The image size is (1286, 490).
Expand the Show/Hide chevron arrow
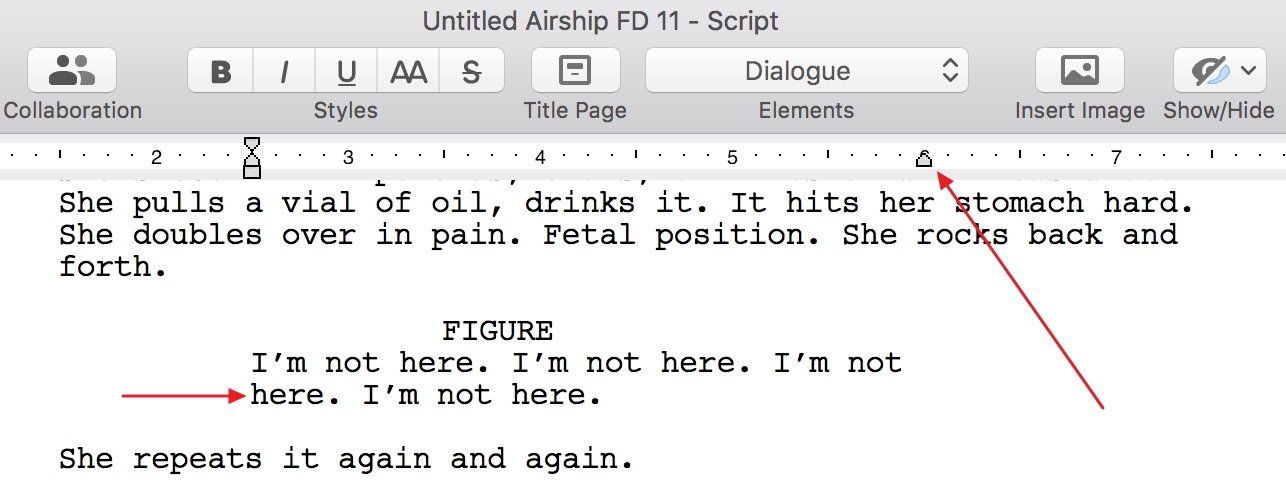1248,71
